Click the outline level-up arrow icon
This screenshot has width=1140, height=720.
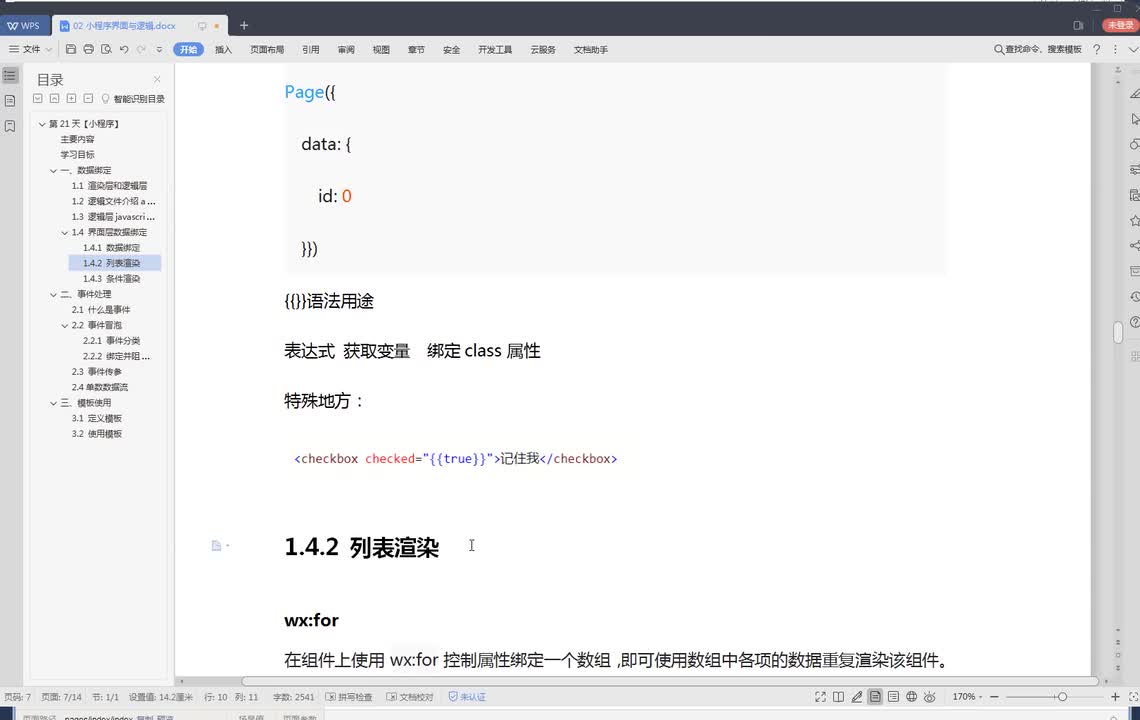tap(55, 98)
